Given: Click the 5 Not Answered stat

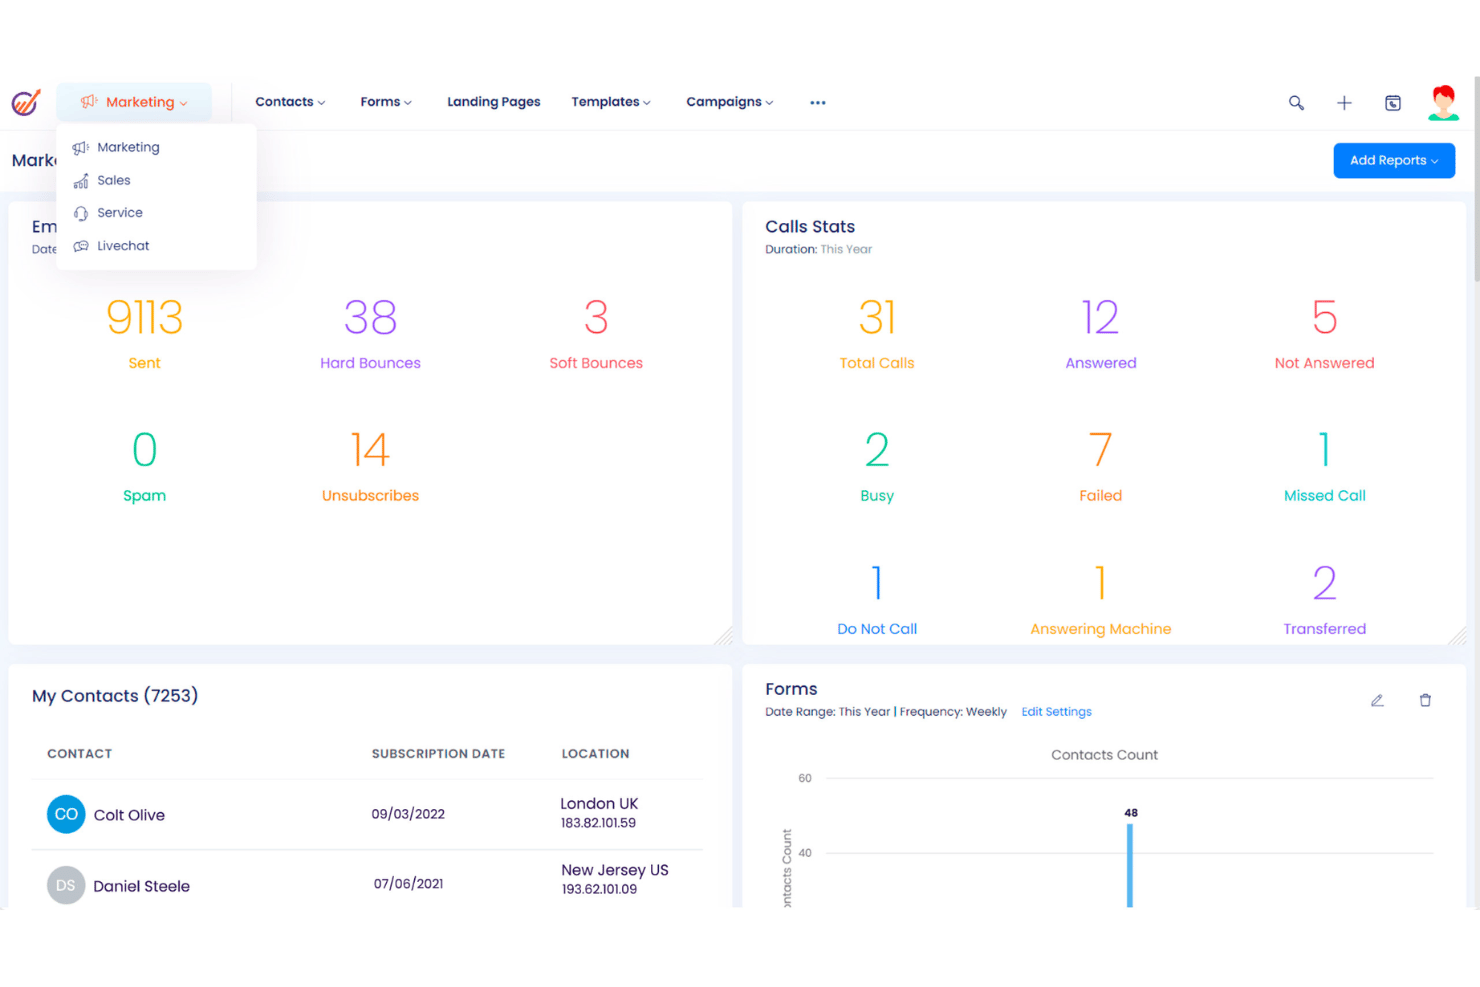Looking at the screenshot, I should pos(1324,334).
